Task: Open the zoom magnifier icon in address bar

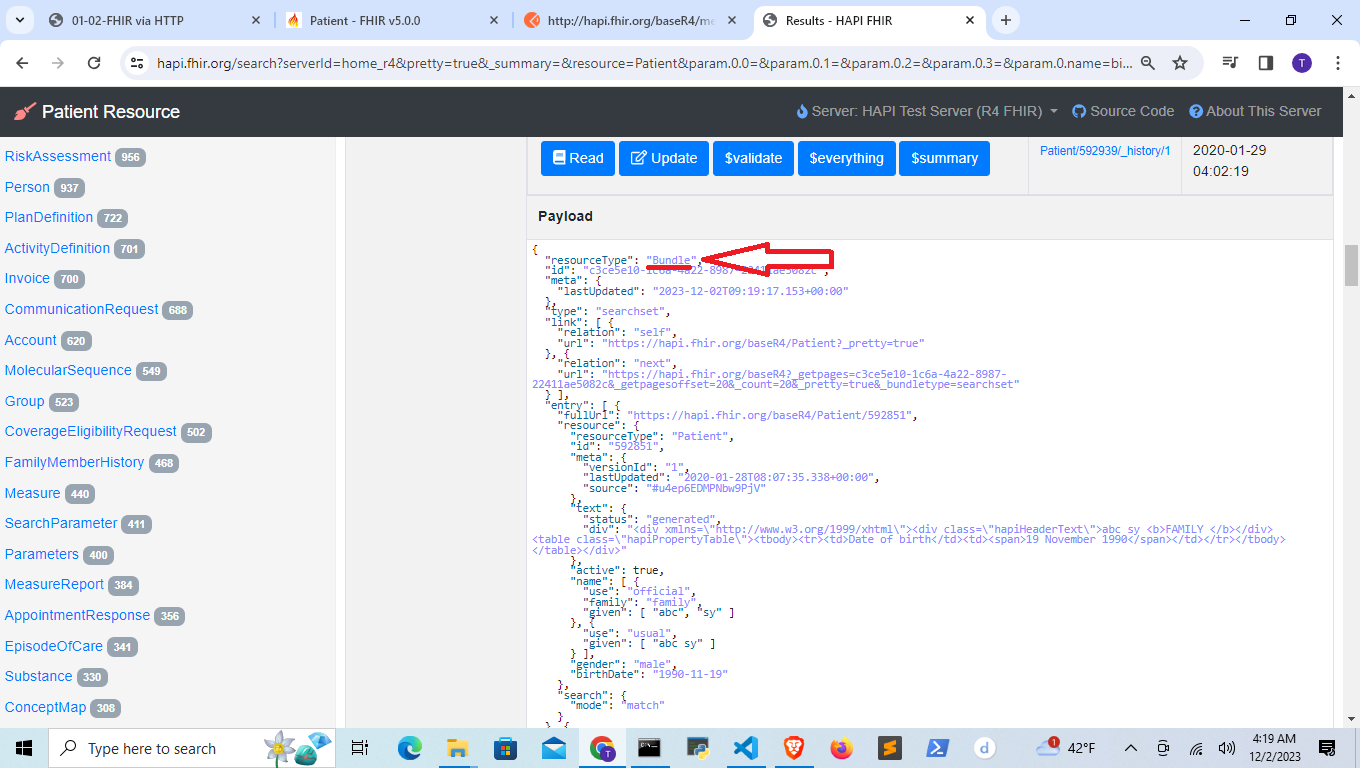Action: point(1148,63)
